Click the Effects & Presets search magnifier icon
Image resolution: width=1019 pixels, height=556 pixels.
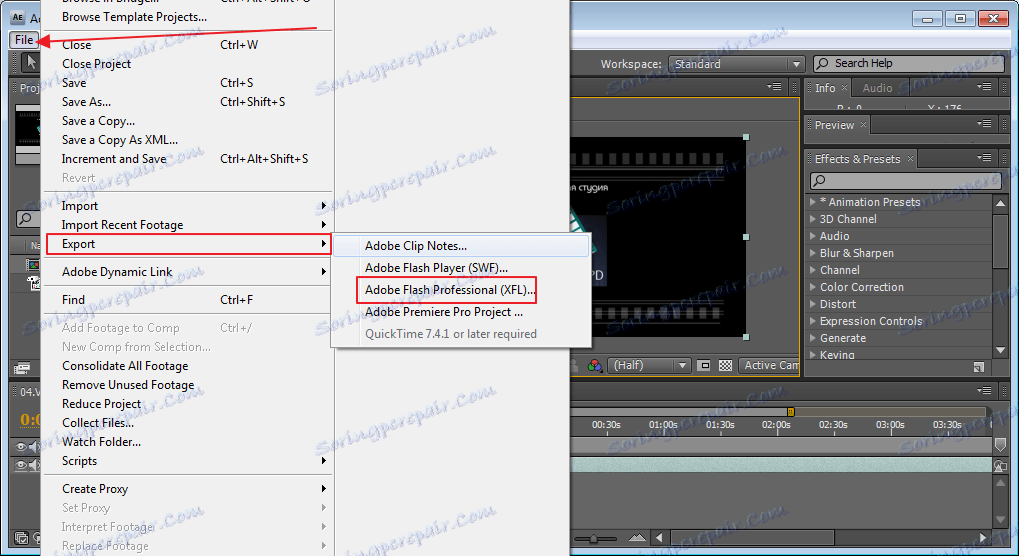click(819, 181)
